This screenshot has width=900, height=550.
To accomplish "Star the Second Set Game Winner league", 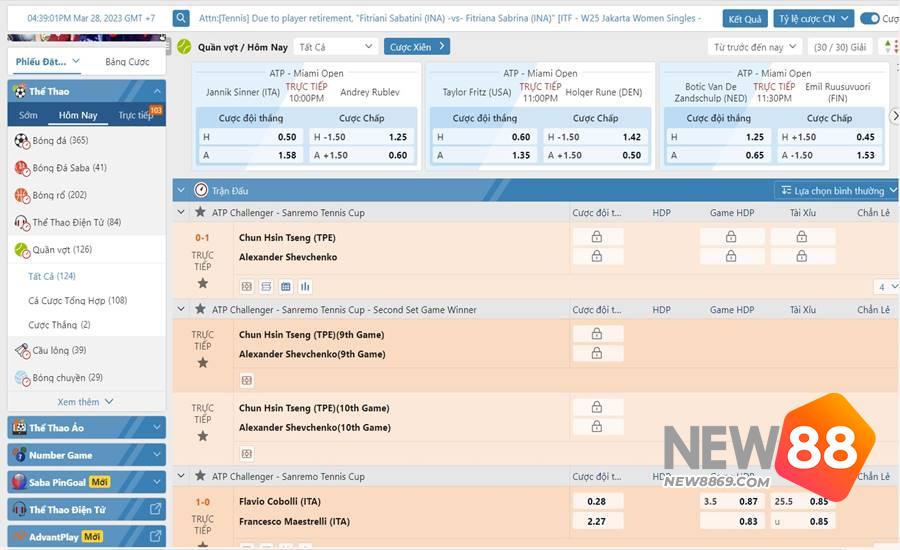I will coord(200,309).
